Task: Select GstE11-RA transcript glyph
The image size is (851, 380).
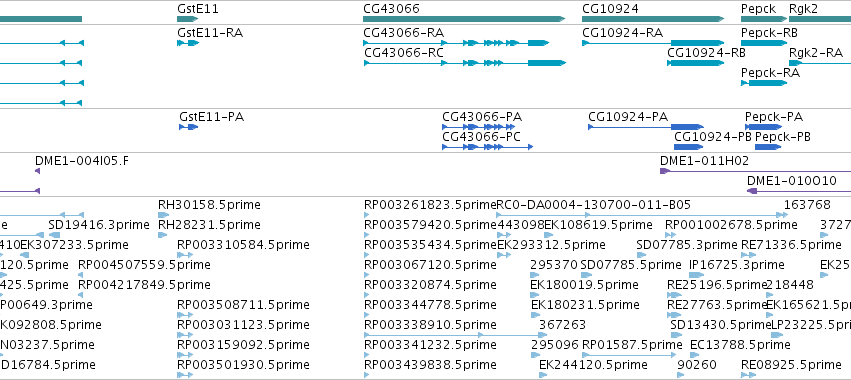Action: point(188,43)
